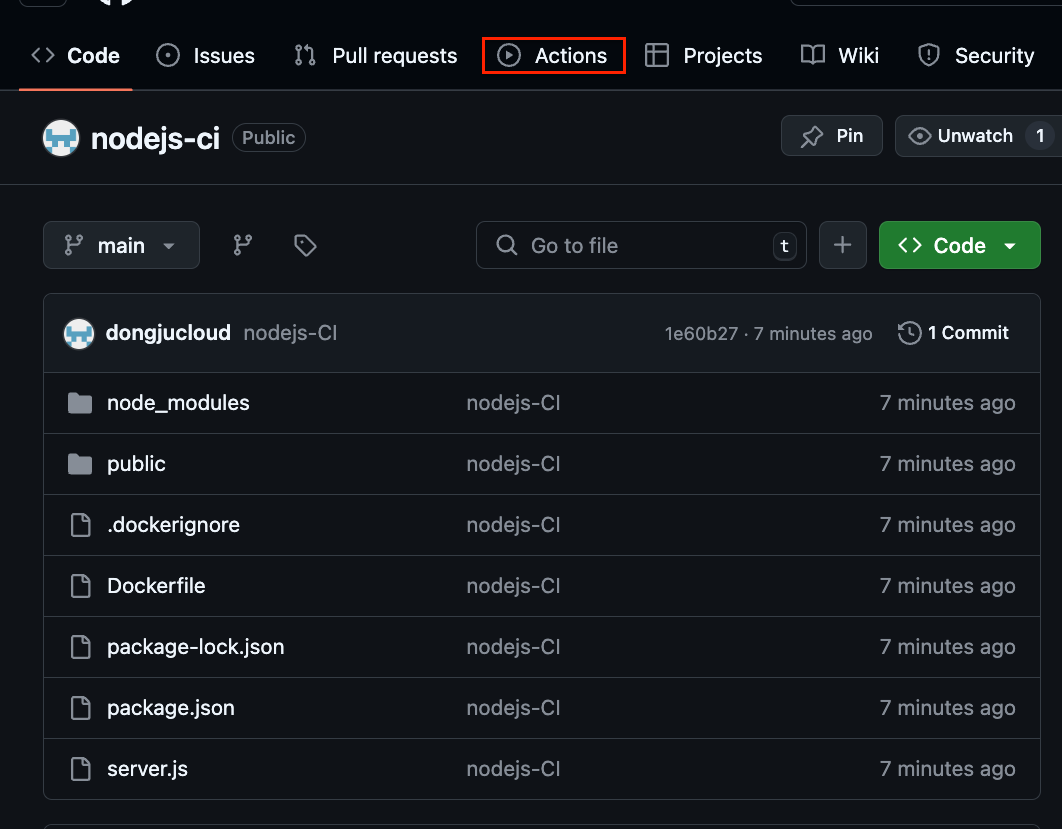Open nodejs-CI commit message in public row
Screen dimensions: 1062x829
(x=513, y=464)
